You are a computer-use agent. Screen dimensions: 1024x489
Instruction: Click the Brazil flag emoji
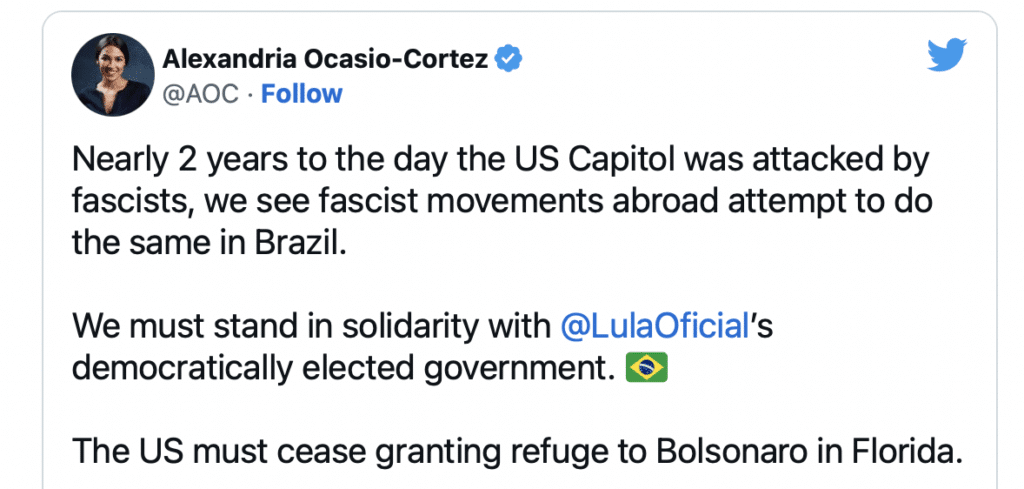pyautogui.click(x=646, y=369)
